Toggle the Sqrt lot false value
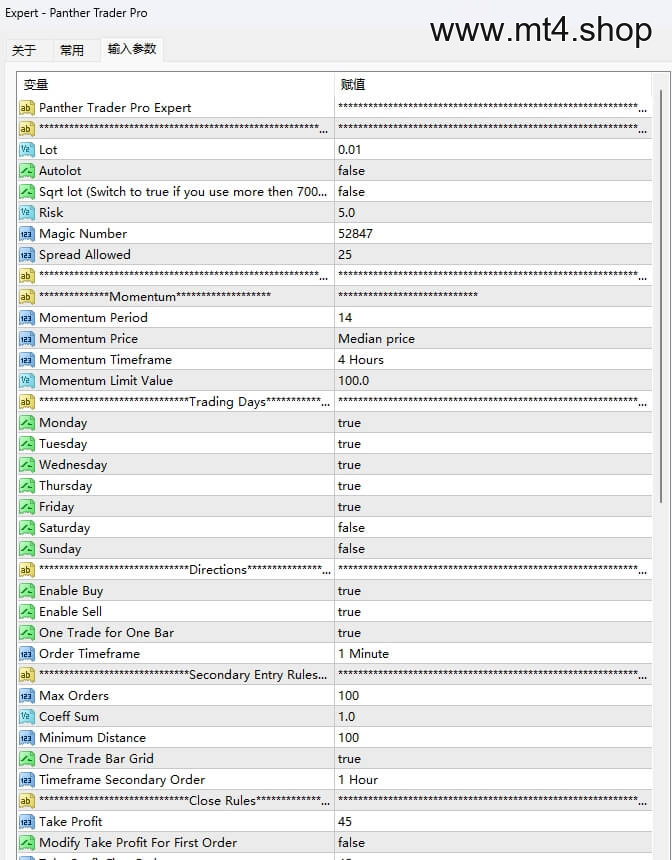Viewport: 672px width, 860px height. point(351,191)
